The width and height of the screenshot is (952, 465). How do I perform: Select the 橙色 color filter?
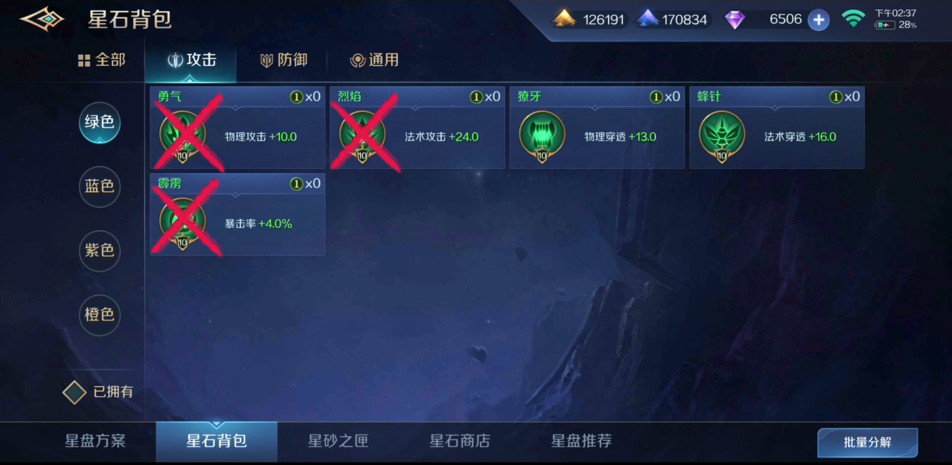[100, 314]
